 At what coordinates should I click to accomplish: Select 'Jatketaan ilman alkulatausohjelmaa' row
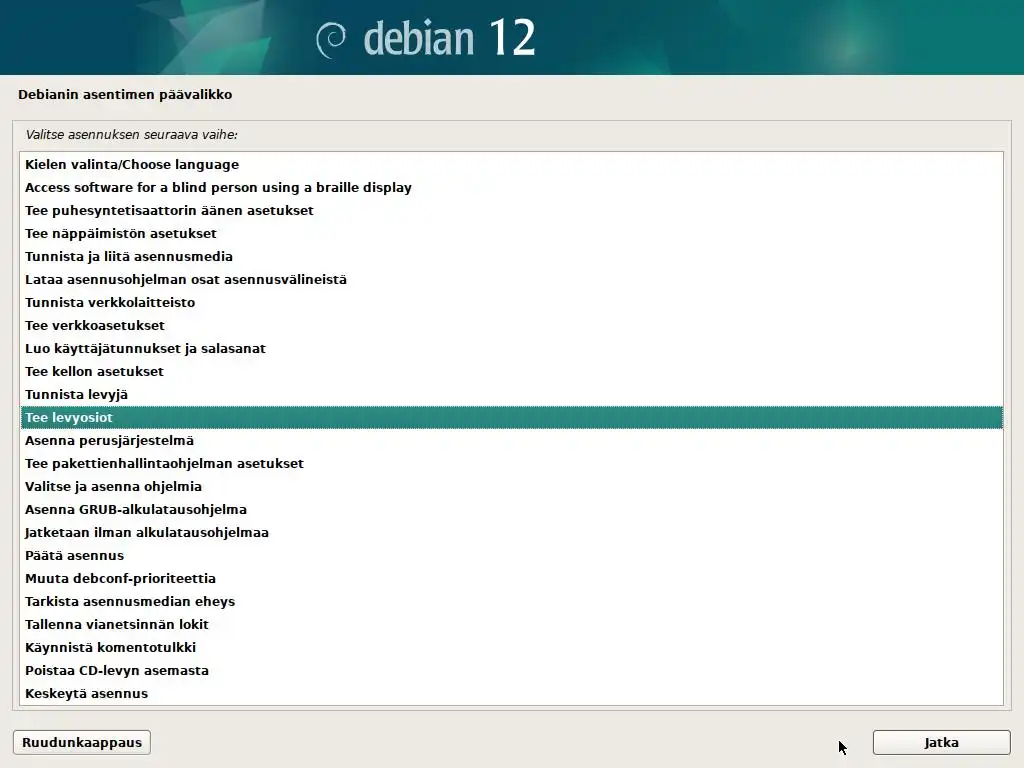[512, 532]
